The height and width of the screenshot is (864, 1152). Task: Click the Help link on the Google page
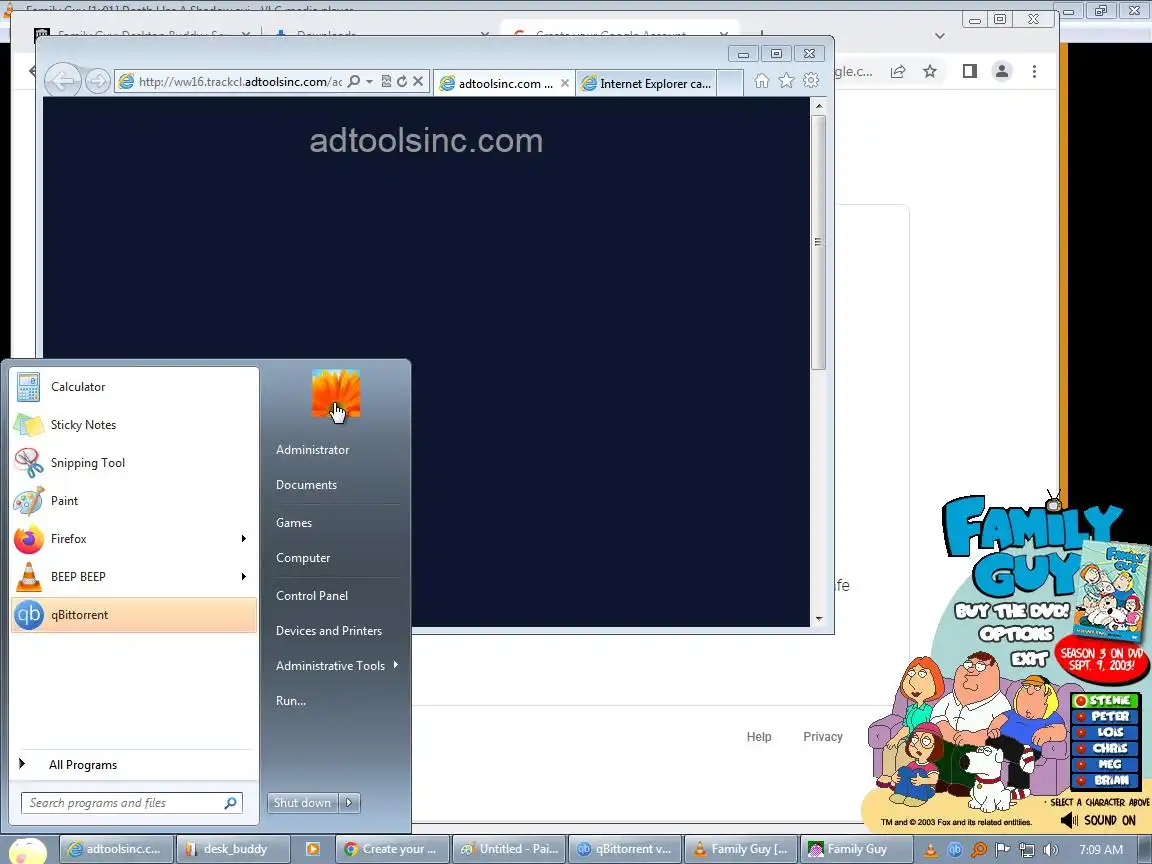point(759,737)
